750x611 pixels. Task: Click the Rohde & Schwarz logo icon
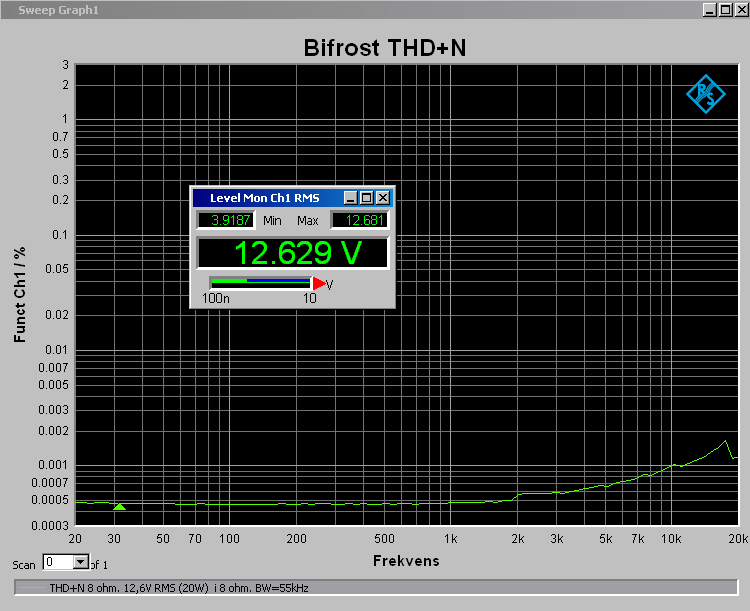point(706,94)
